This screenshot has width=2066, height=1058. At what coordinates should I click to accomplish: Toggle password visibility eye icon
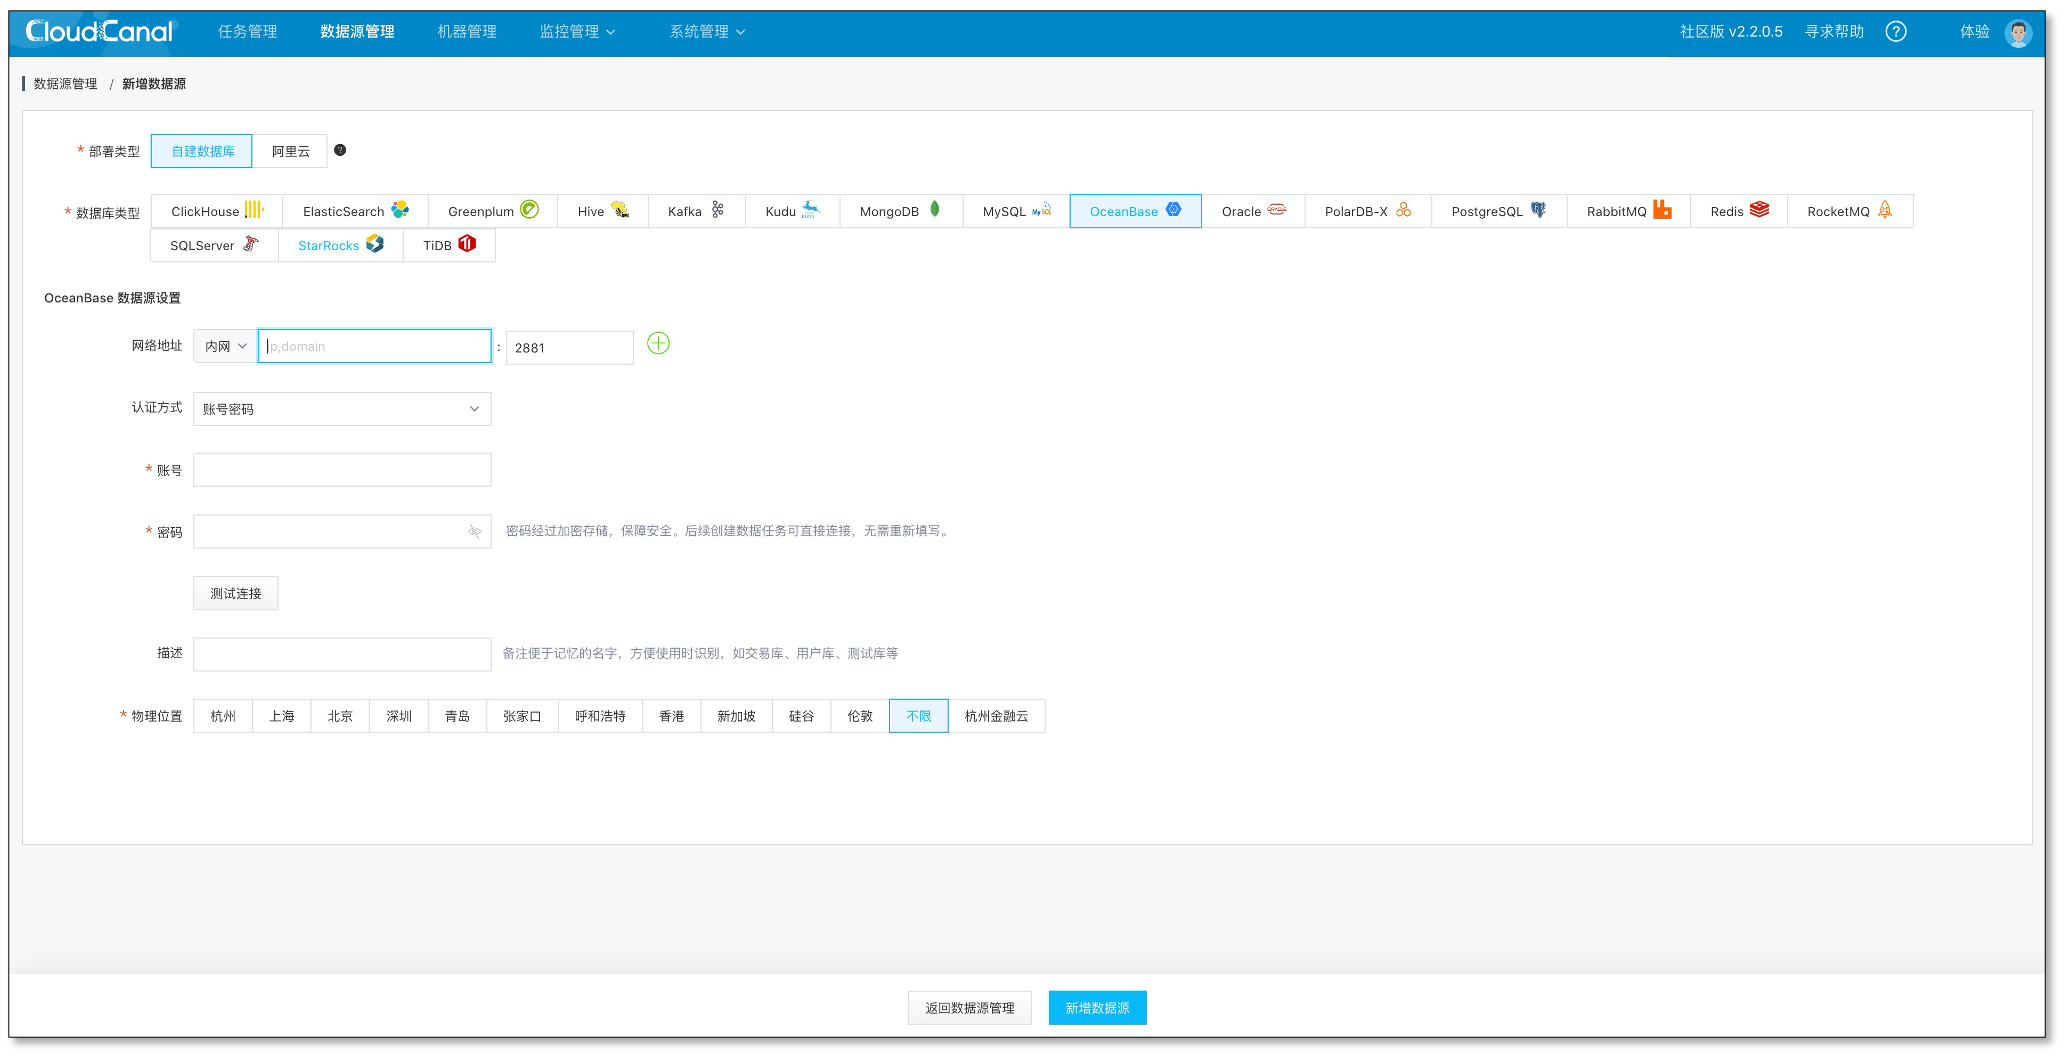[x=475, y=531]
